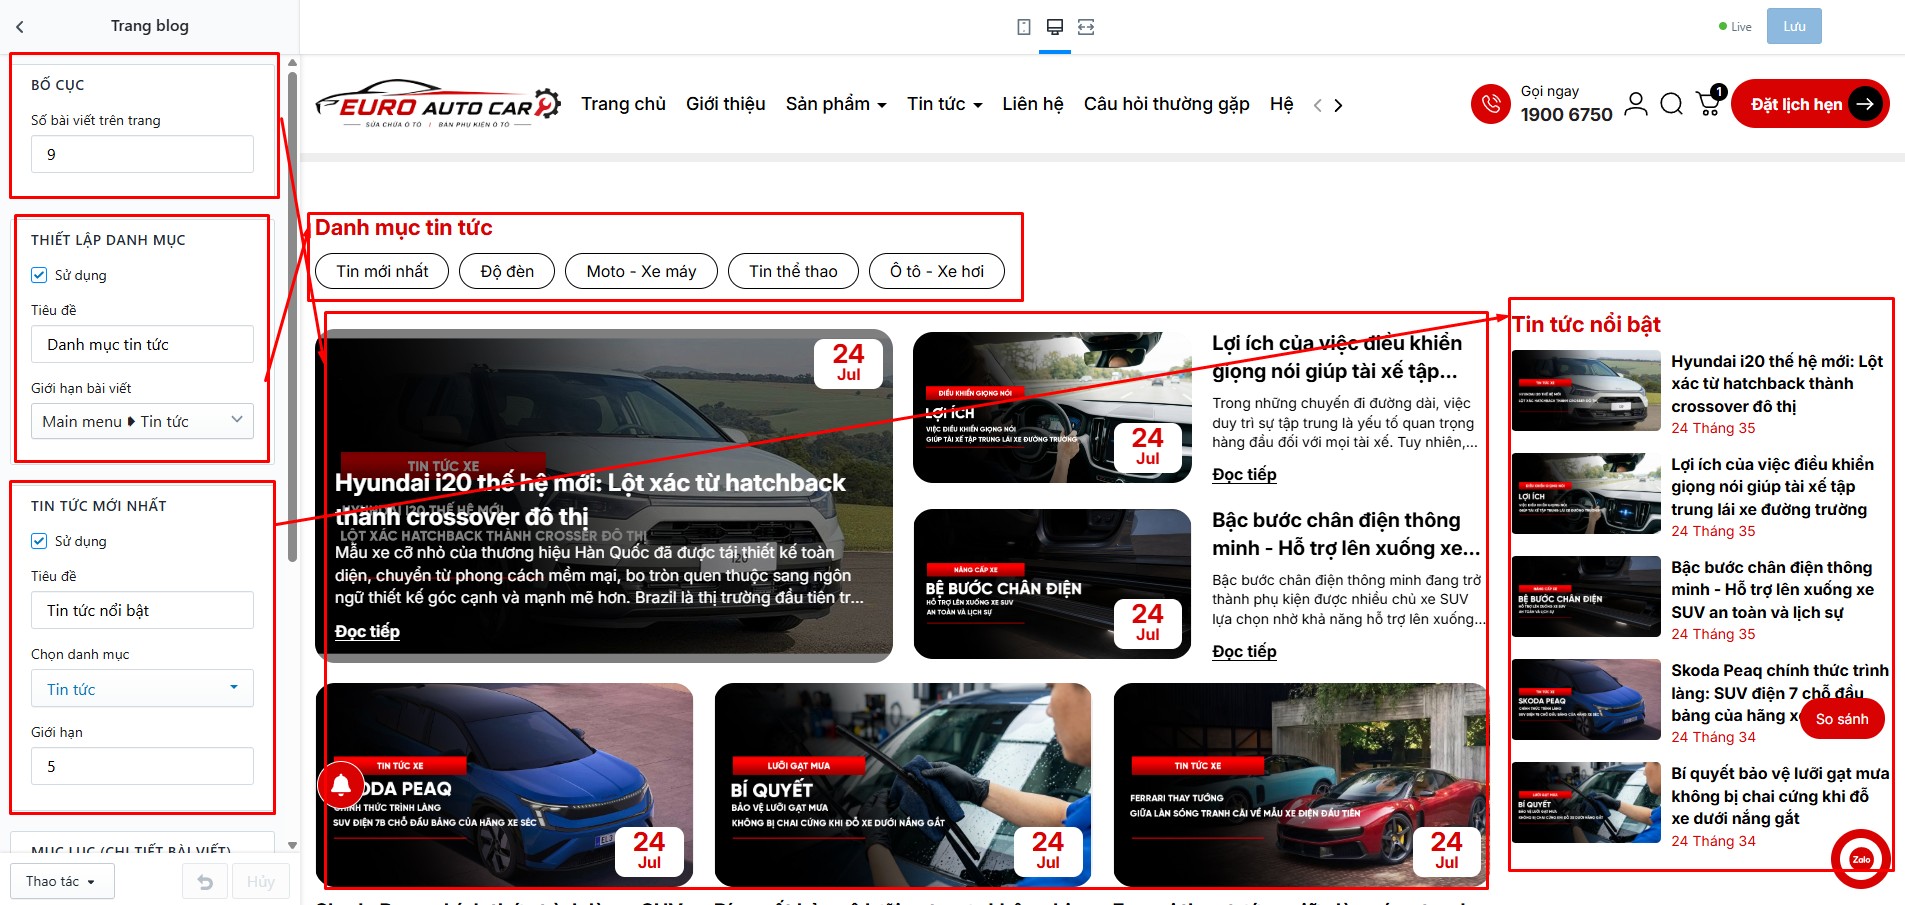Expand the Sản phẩm menu
Screen dimensions: 1905x905
click(x=836, y=104)
